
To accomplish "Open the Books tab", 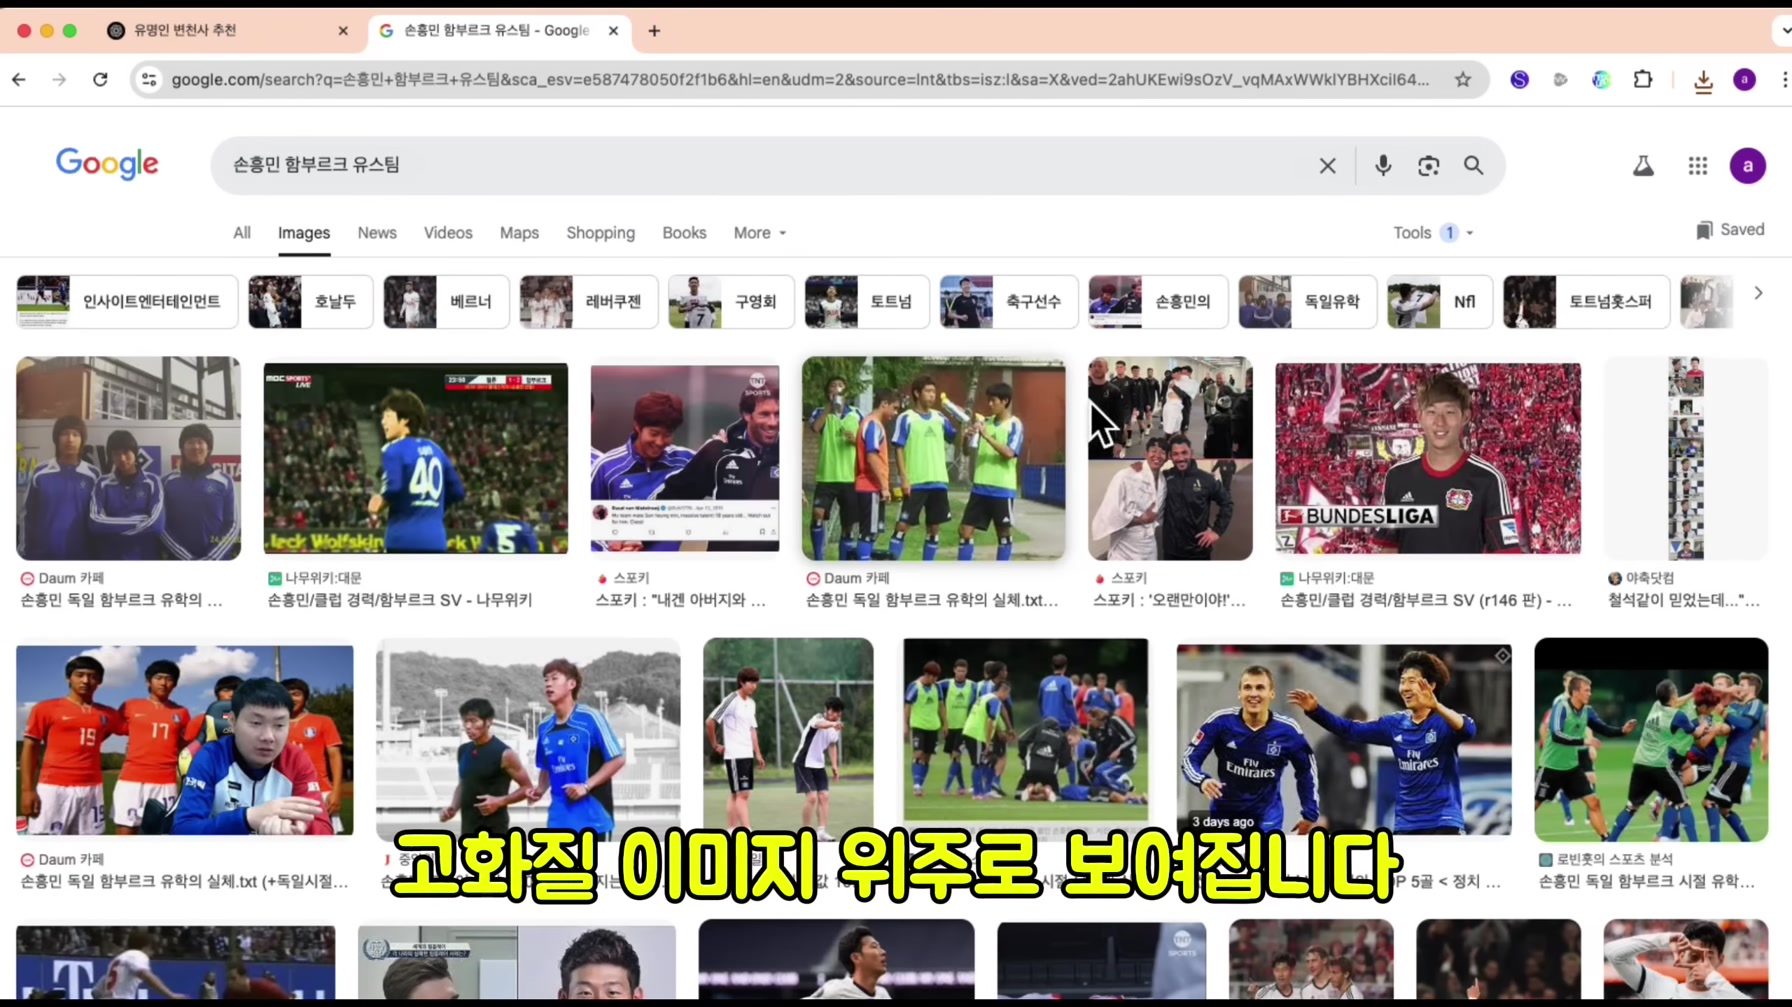I will 684,233.
